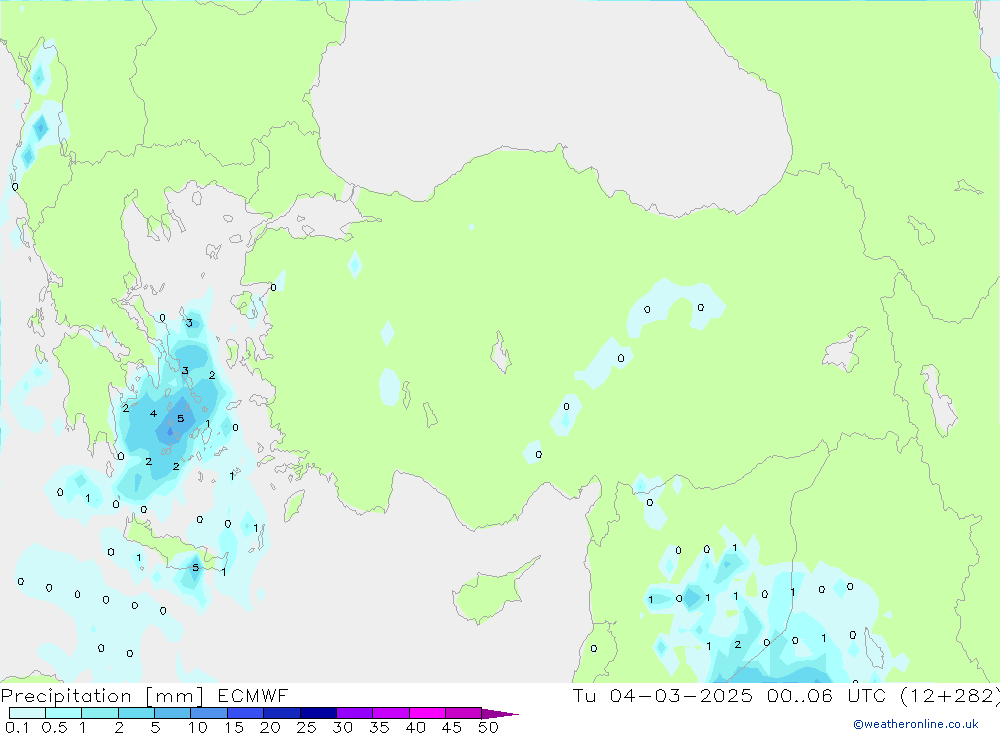Click the legend value label '25'
The width and height of the screenshot is (1000, 733).
click(306, 727)
